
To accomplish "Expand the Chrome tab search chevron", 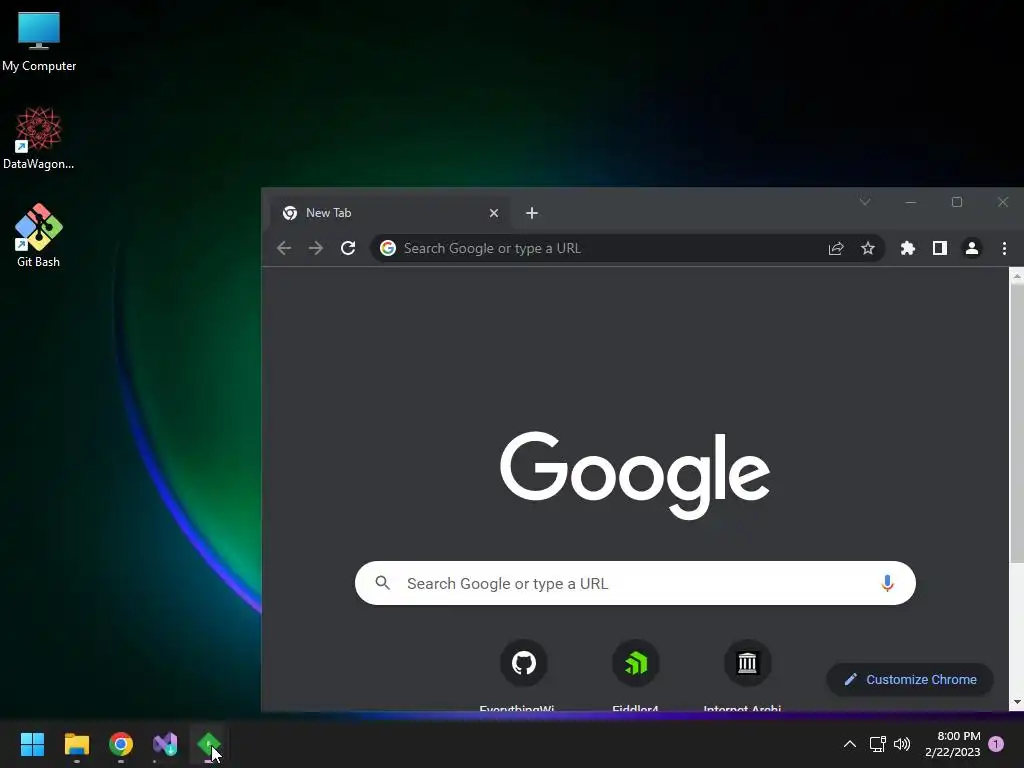I will coord(865,202).
